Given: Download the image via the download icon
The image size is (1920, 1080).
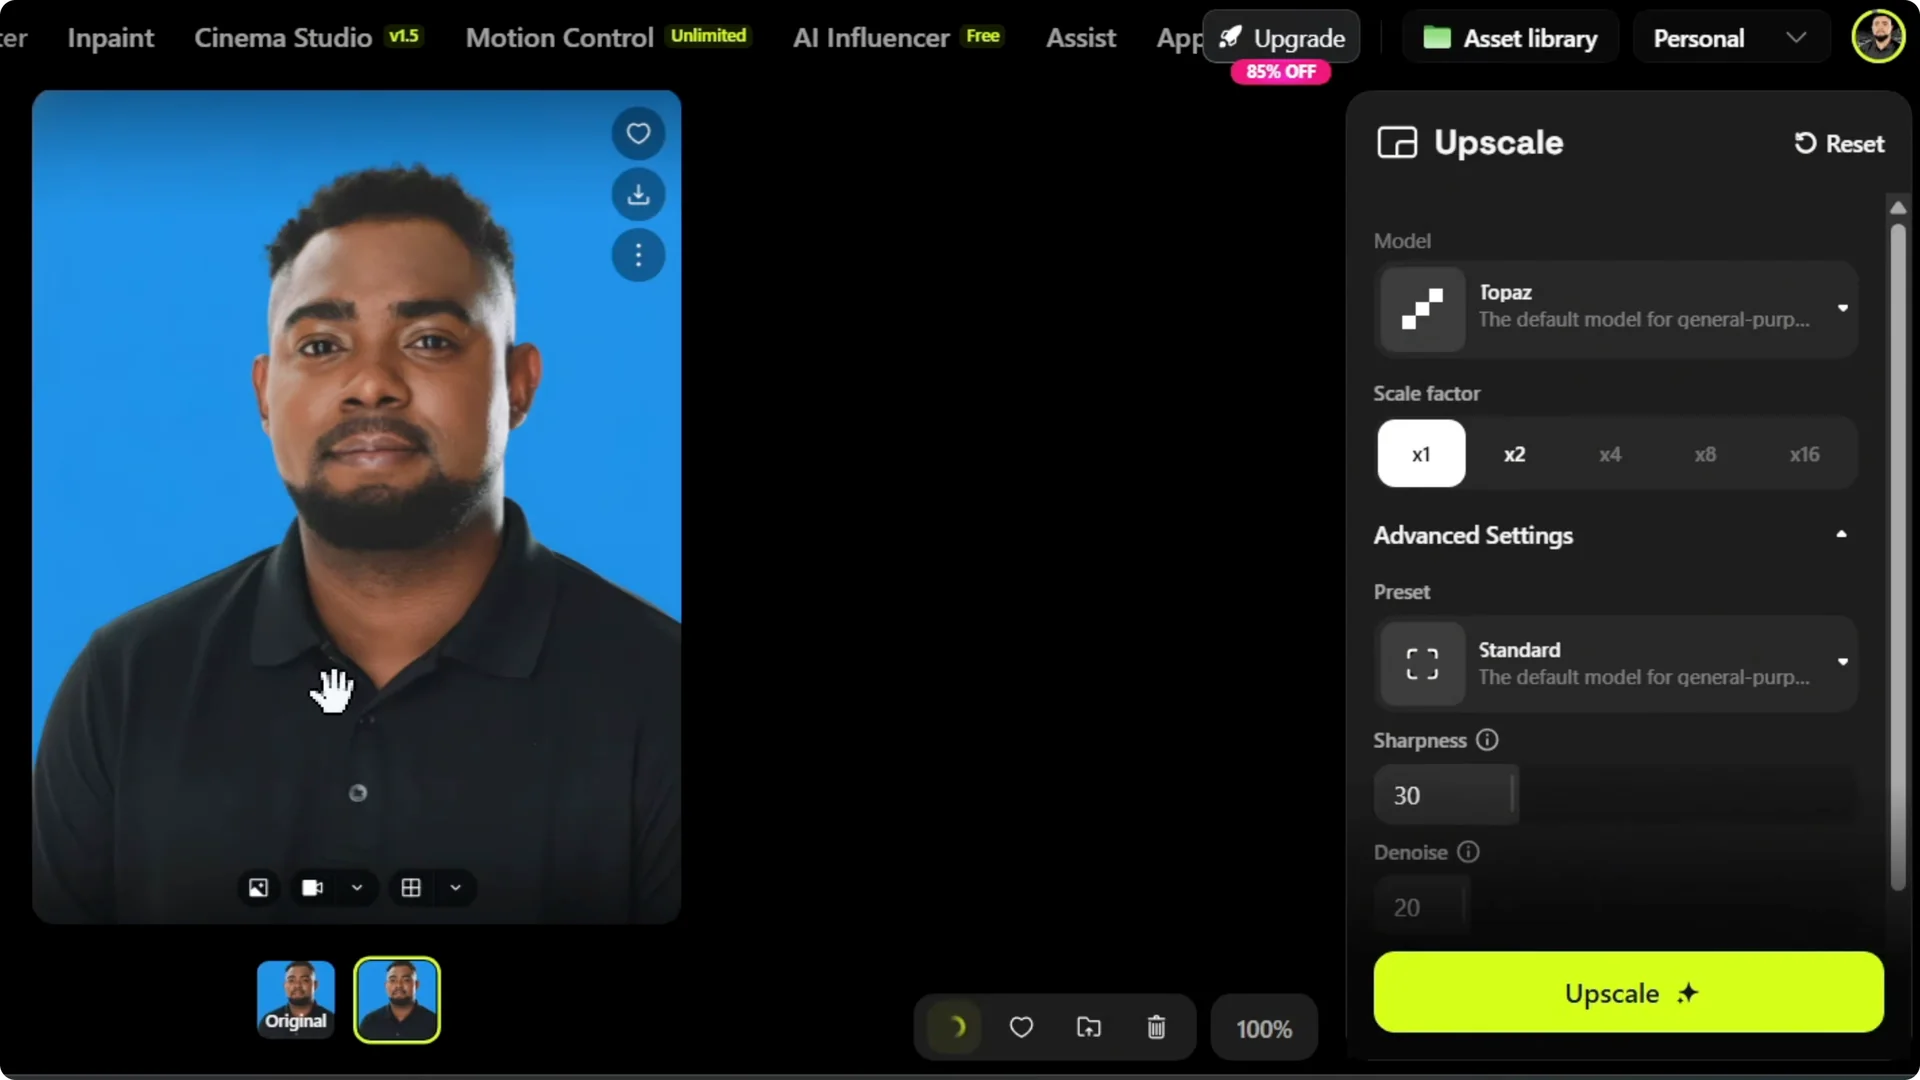Looking at the screenshot, I should click(x=637, y=194).
